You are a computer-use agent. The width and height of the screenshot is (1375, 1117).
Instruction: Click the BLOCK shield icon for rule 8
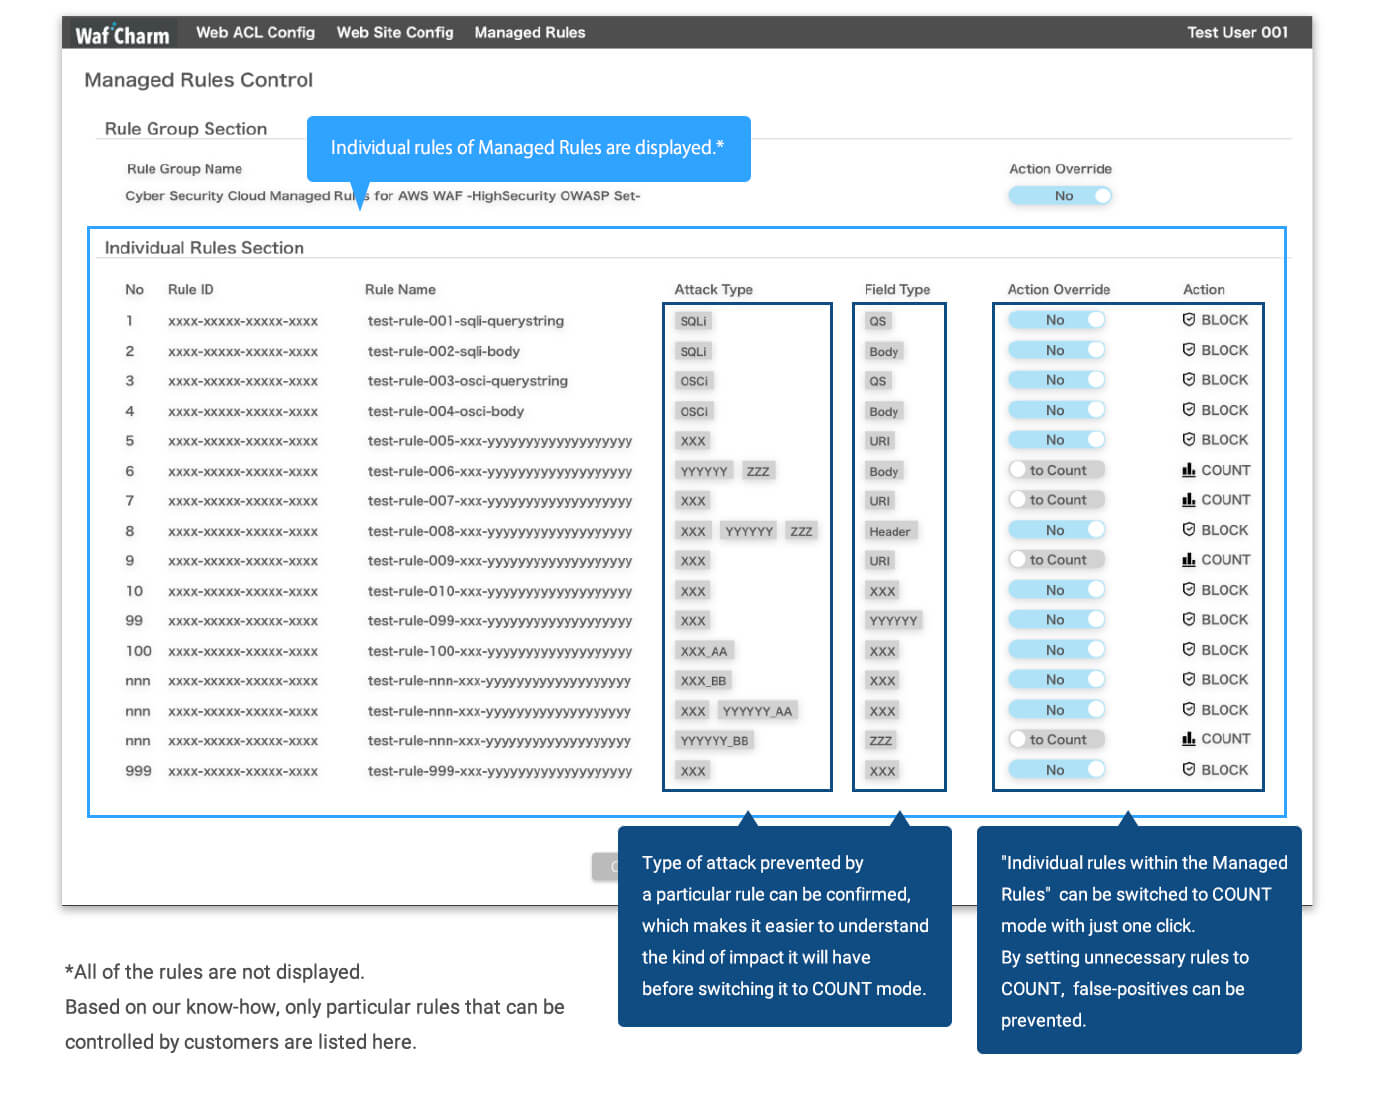(x=1189, y=530)
